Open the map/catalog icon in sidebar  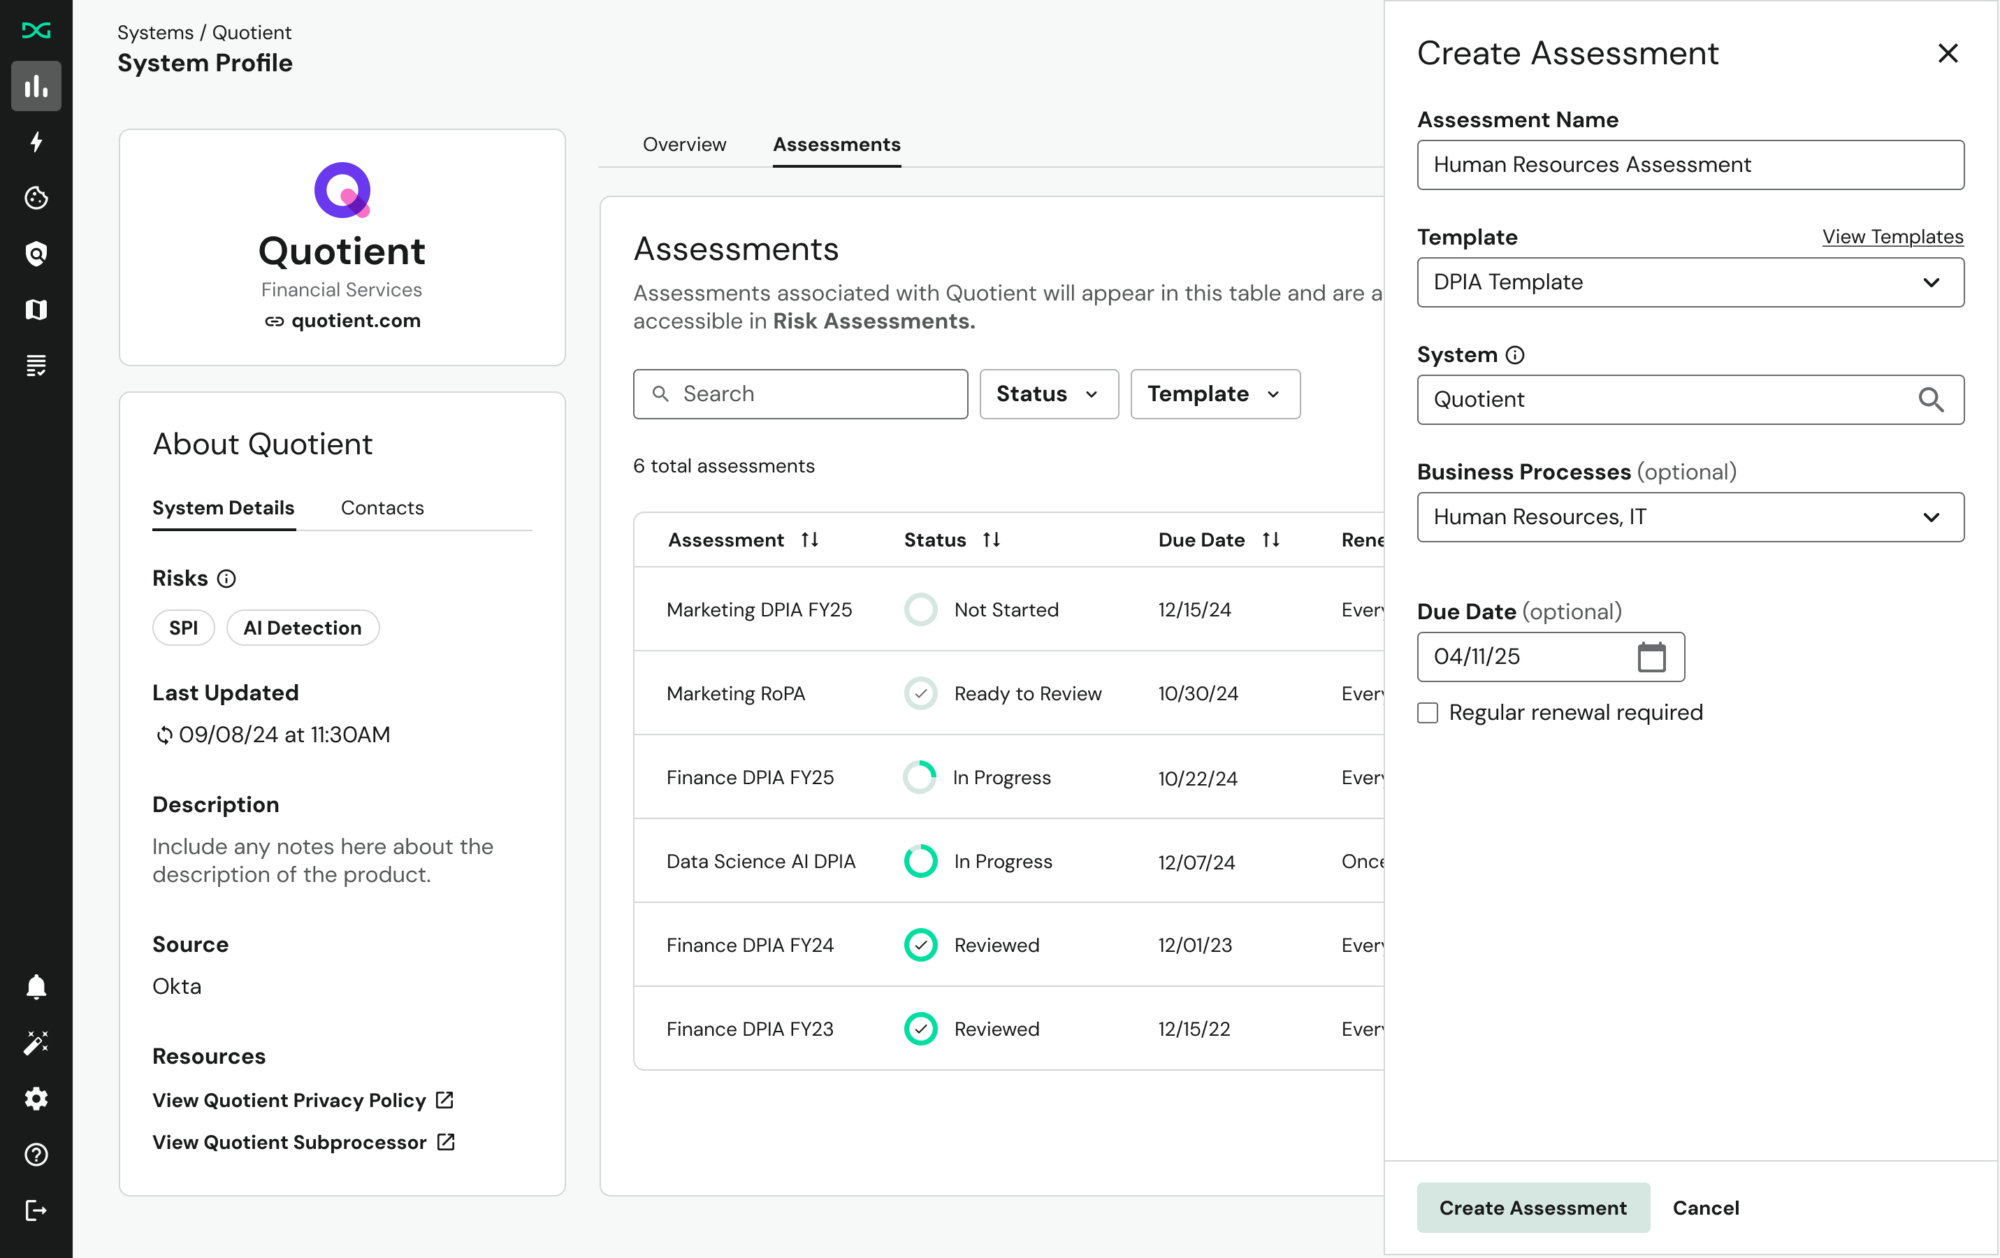point(36,309)
